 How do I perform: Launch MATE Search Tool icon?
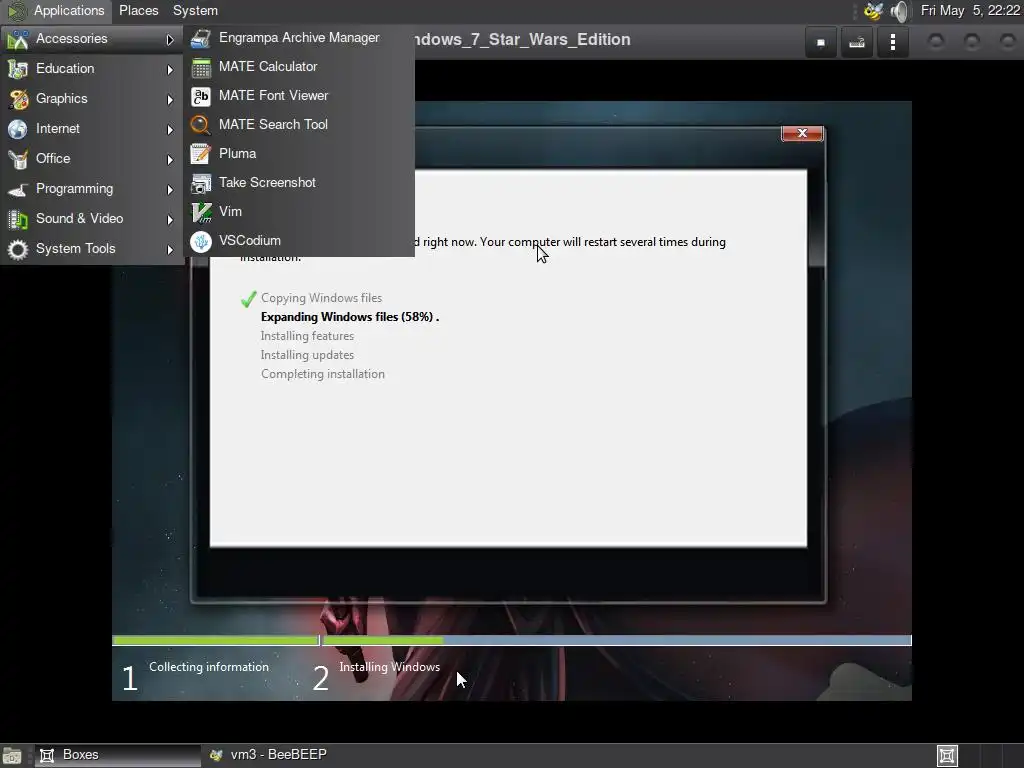(200, 125)
